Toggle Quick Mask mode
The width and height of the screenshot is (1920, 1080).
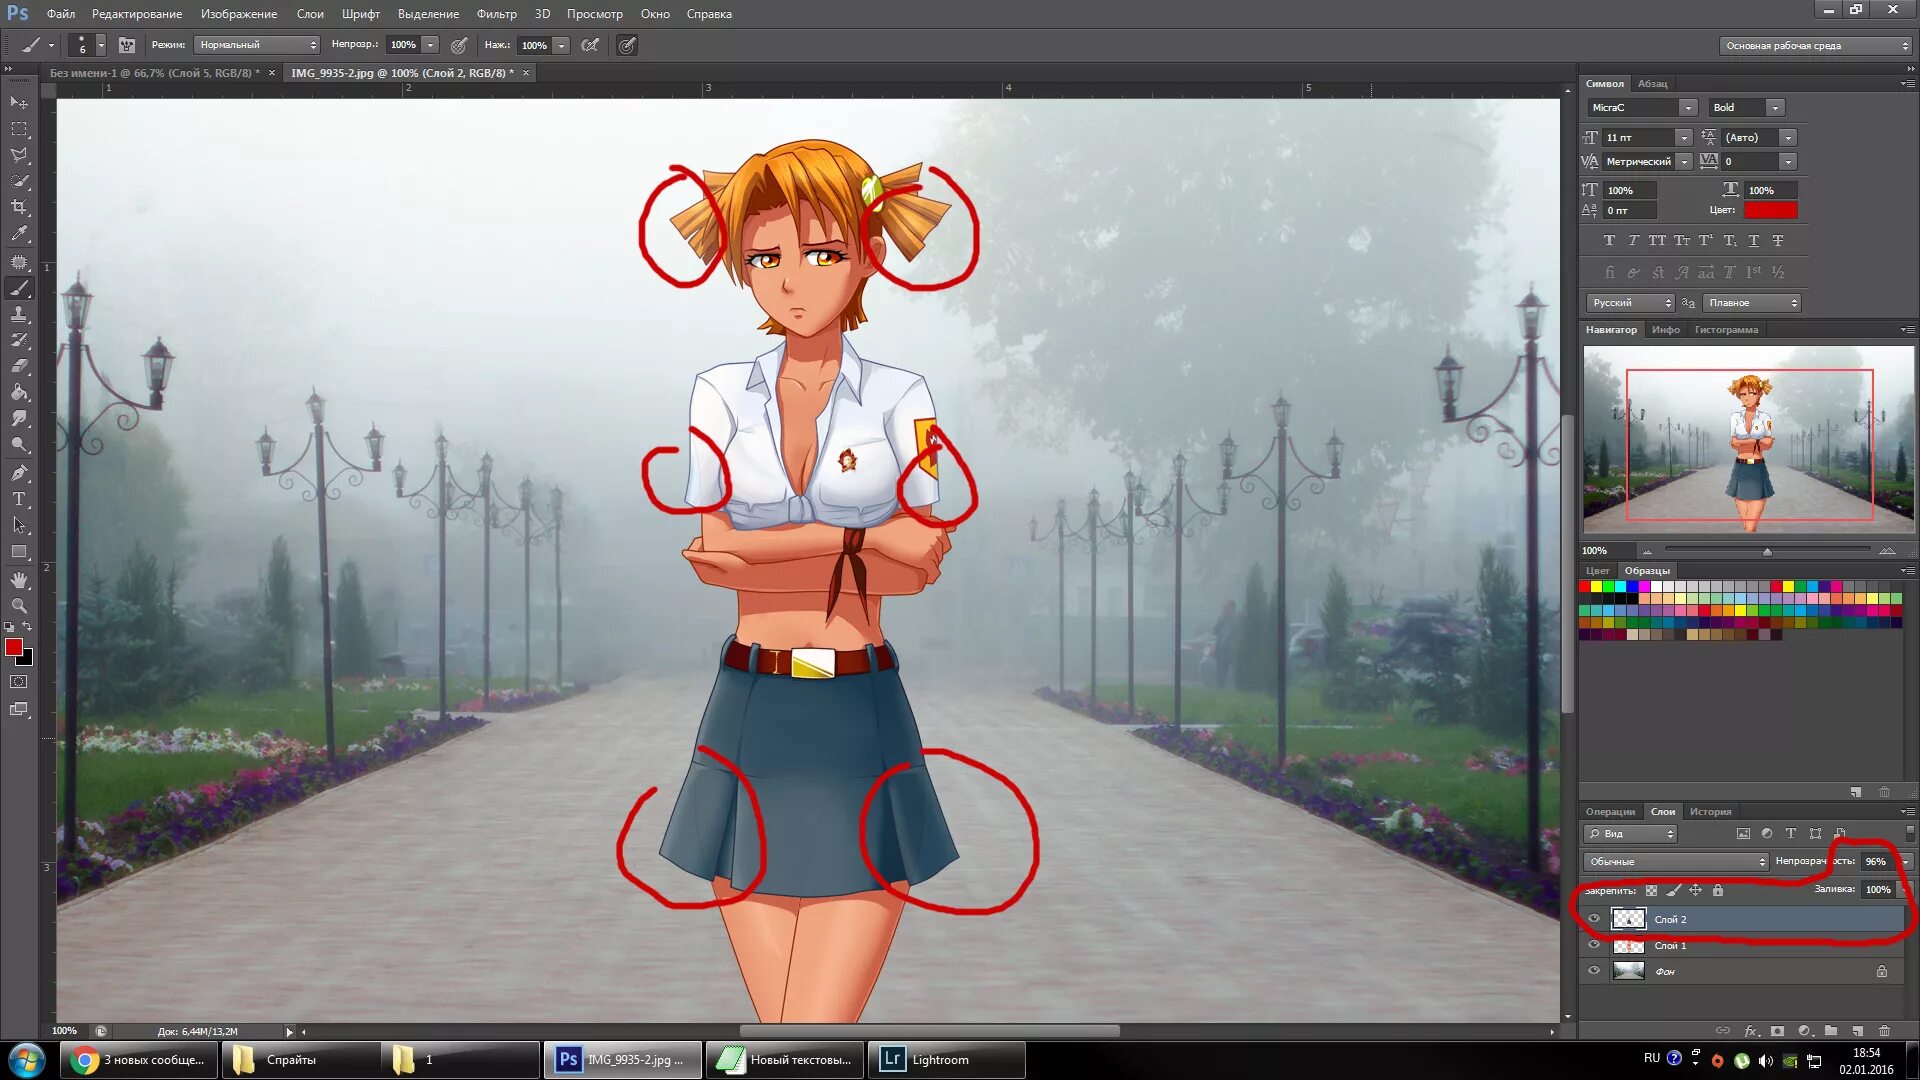click(x=19, y=682)
